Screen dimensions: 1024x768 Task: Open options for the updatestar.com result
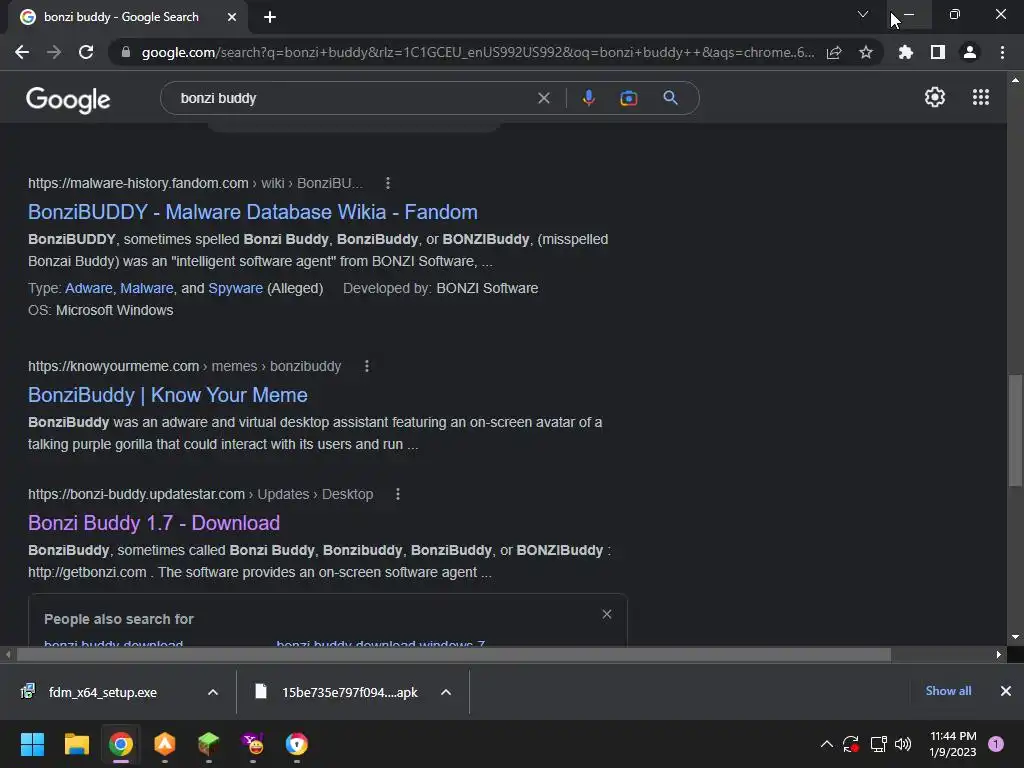(398, 494)
